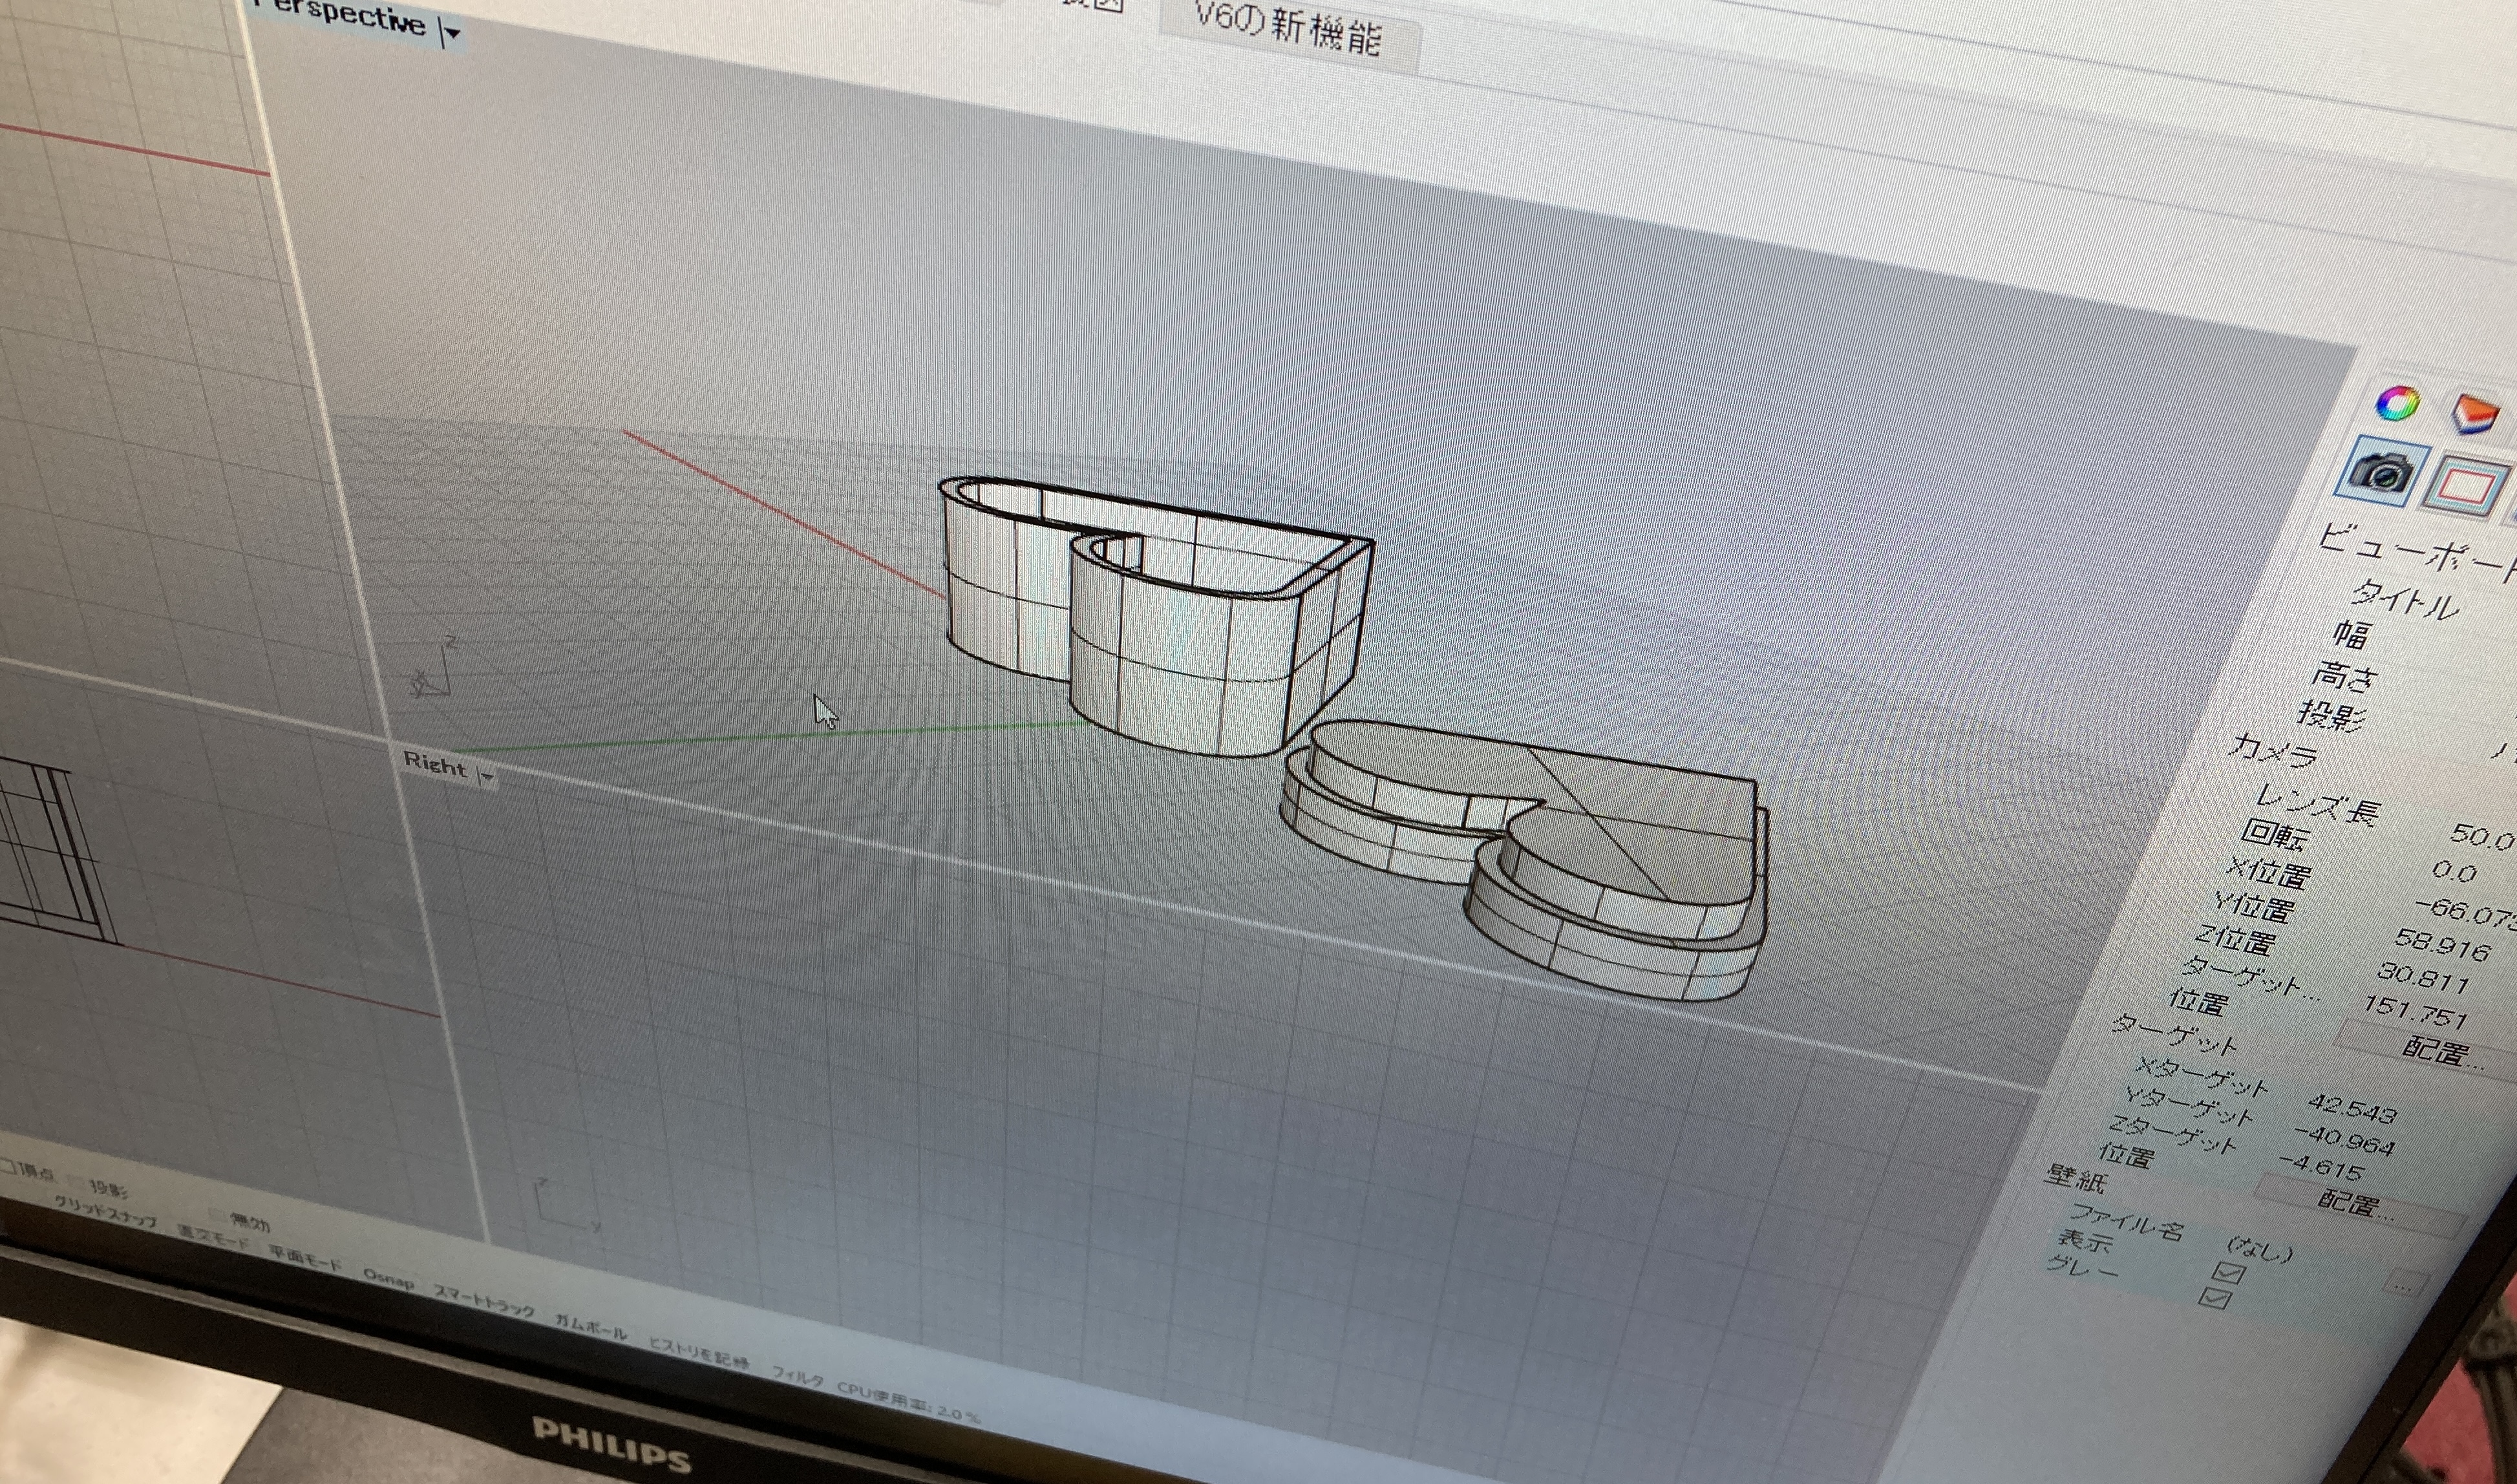
Task: Toggle 直交モード in the status bar
Action: pos(213,1236)
